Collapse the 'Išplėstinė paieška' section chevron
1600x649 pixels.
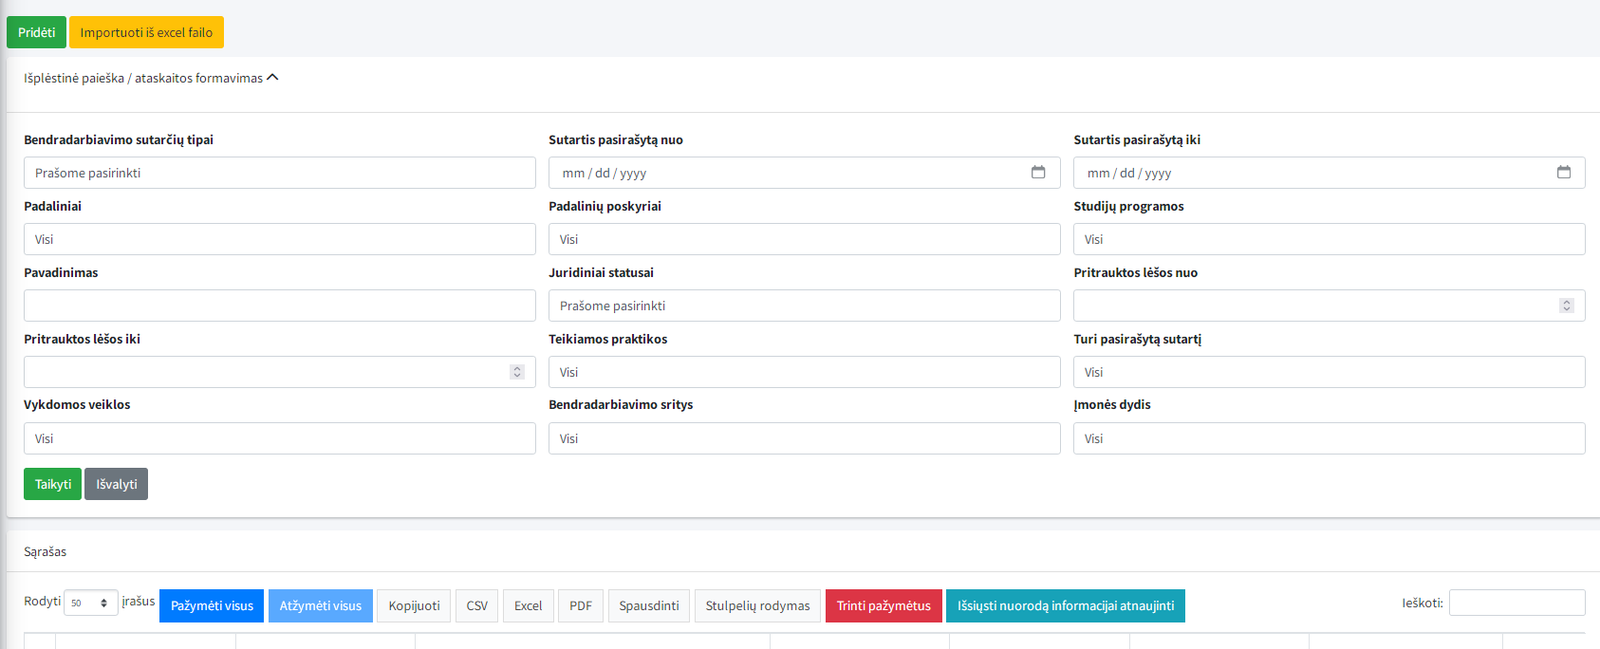click(272, 78)
